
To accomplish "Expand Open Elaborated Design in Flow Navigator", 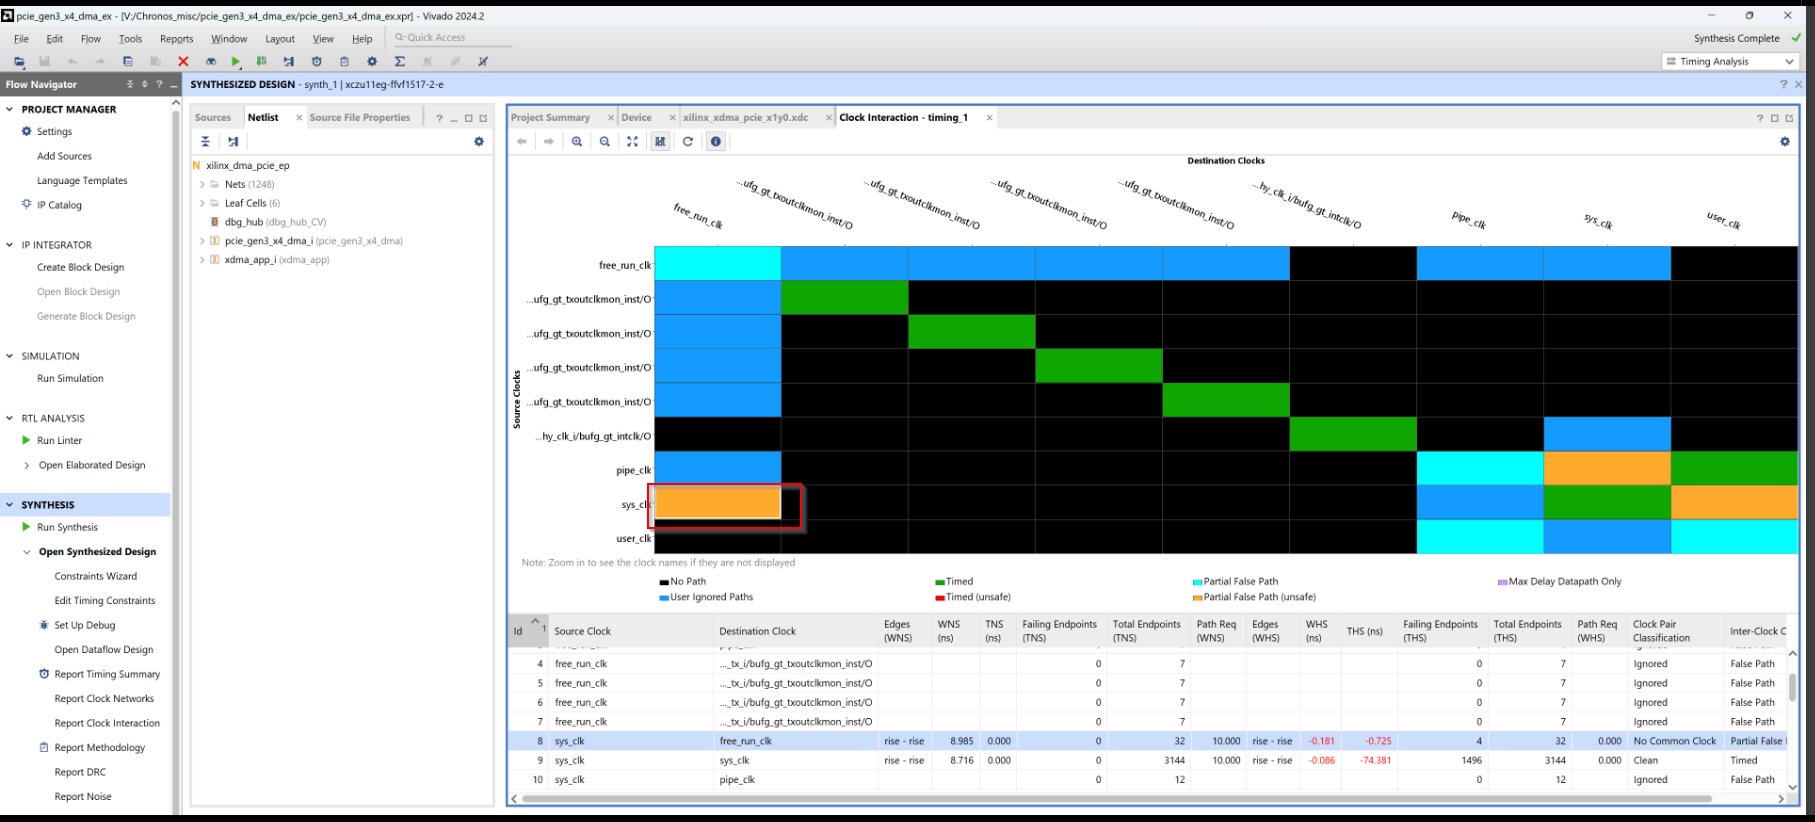I will [x=27, y=465].
